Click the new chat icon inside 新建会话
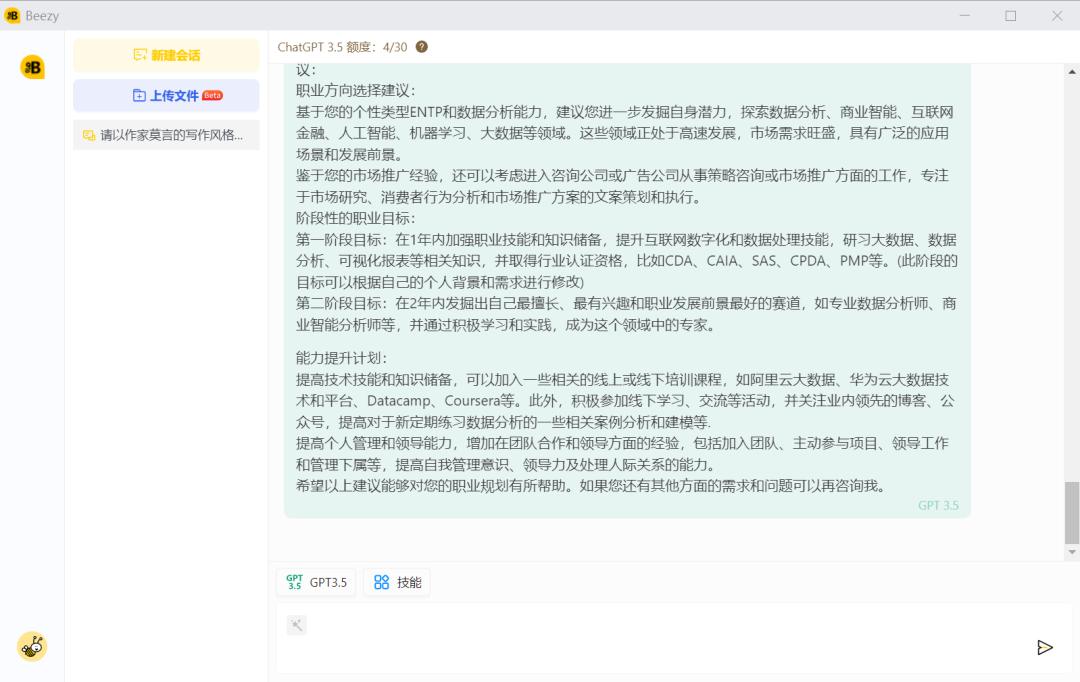This screenshot has height=682, width=1080. tap(139, 55)
